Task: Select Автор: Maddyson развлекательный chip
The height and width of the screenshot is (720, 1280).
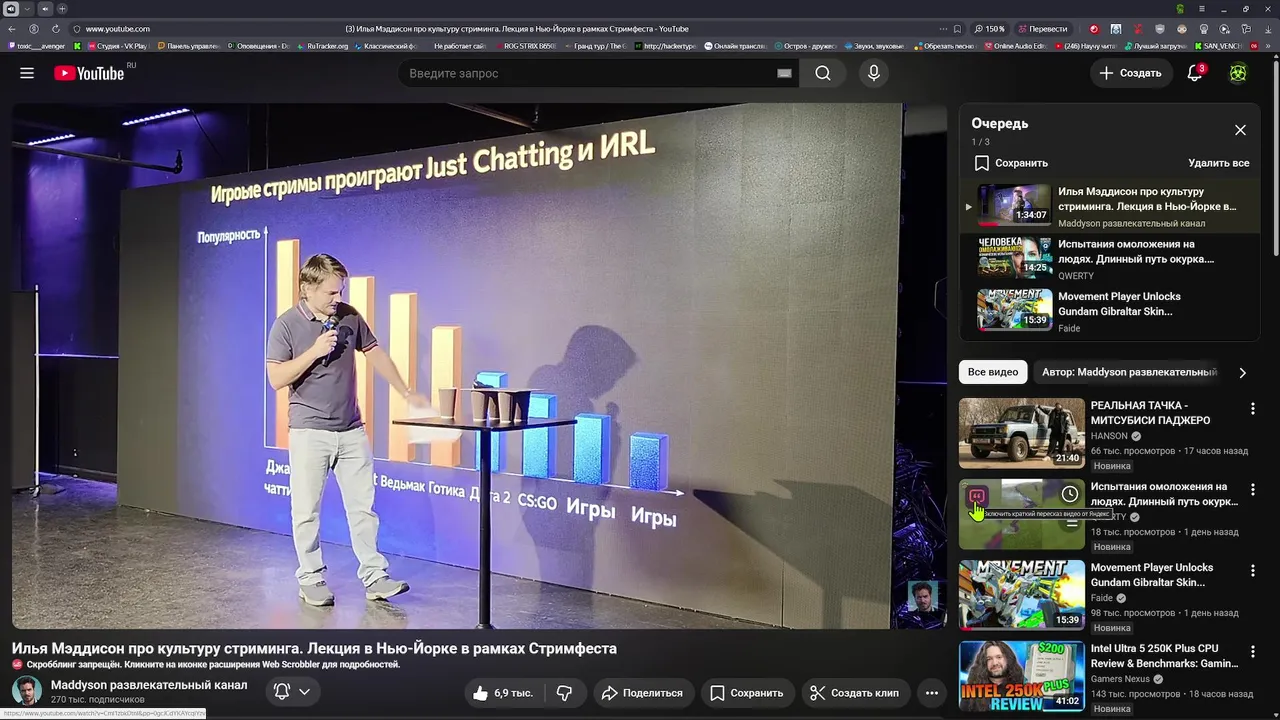Action: coord(1129,372)
